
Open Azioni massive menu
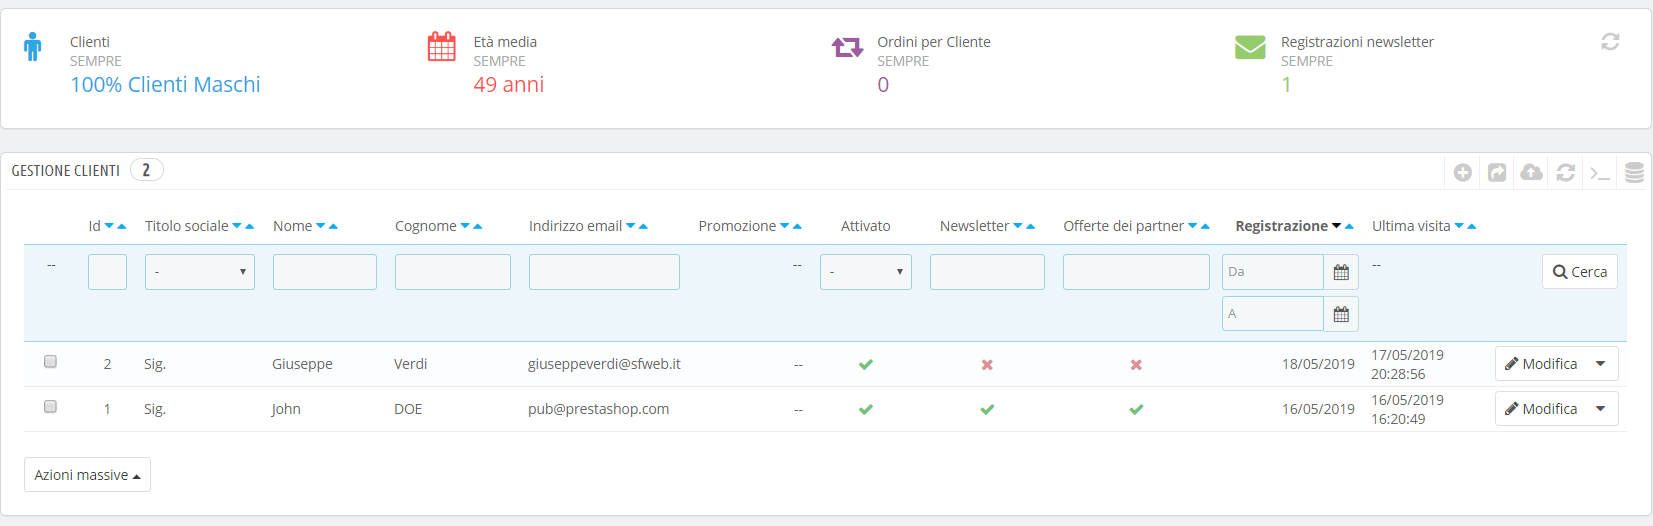[x=87, y=475]
